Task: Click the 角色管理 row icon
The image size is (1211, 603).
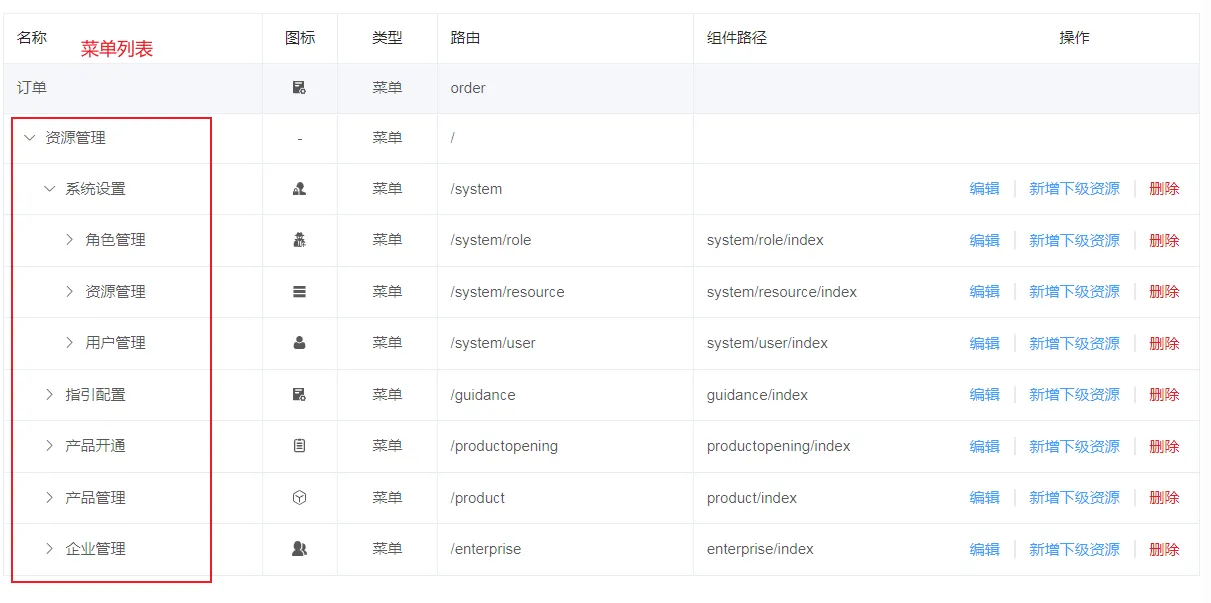Action: pos(299,240)
